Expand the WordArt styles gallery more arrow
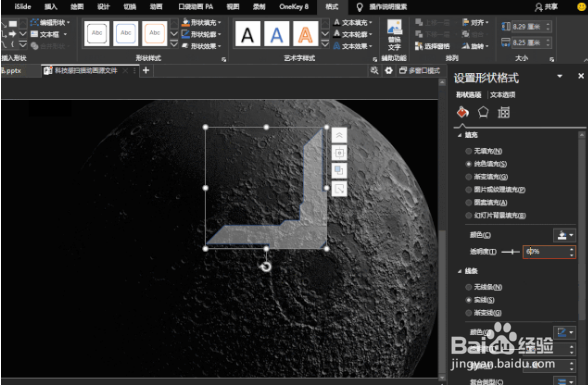The width and height of the screenshot is (588, 385). 325,44
